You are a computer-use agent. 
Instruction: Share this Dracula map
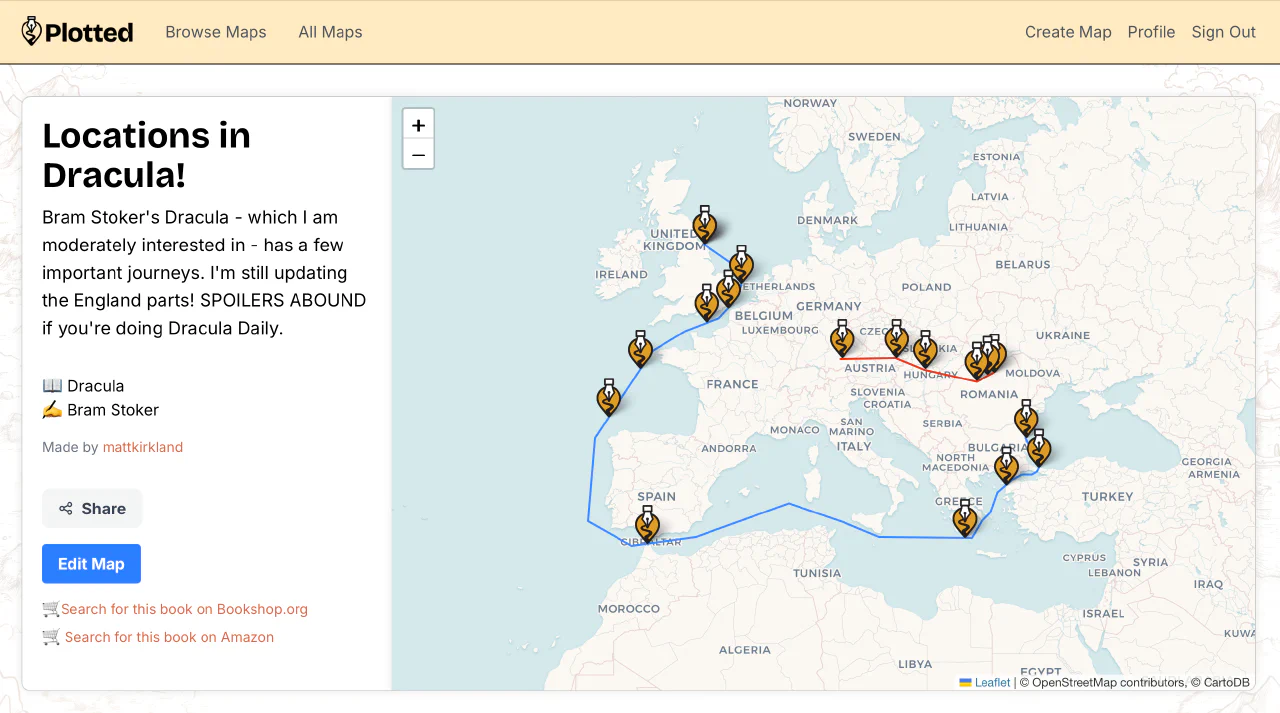click(91, 508)
